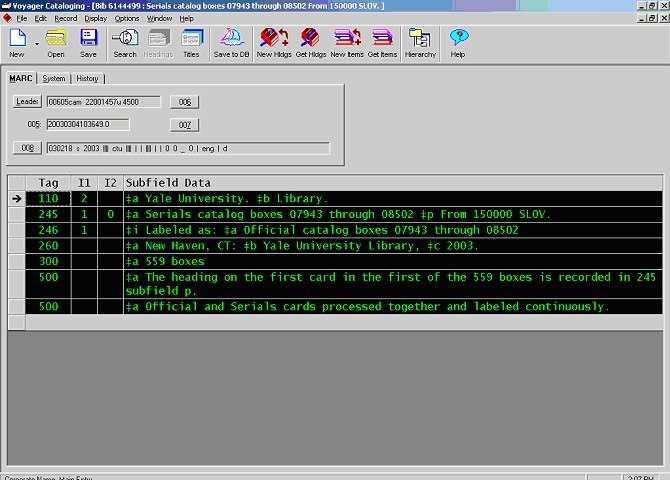Click the 008 button
670x480 pixels.
(x=27, y=148)
